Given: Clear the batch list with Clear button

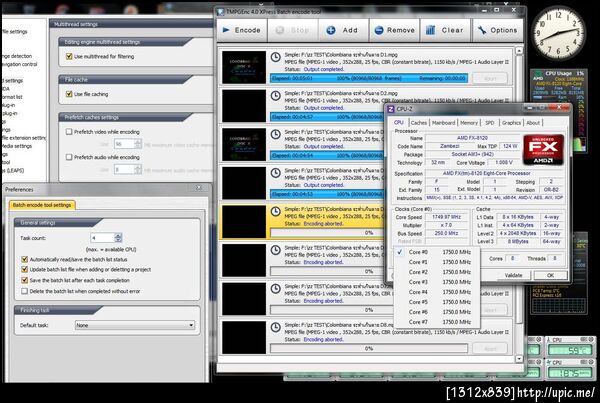Looking at the screenshot, I should [445, 30].
